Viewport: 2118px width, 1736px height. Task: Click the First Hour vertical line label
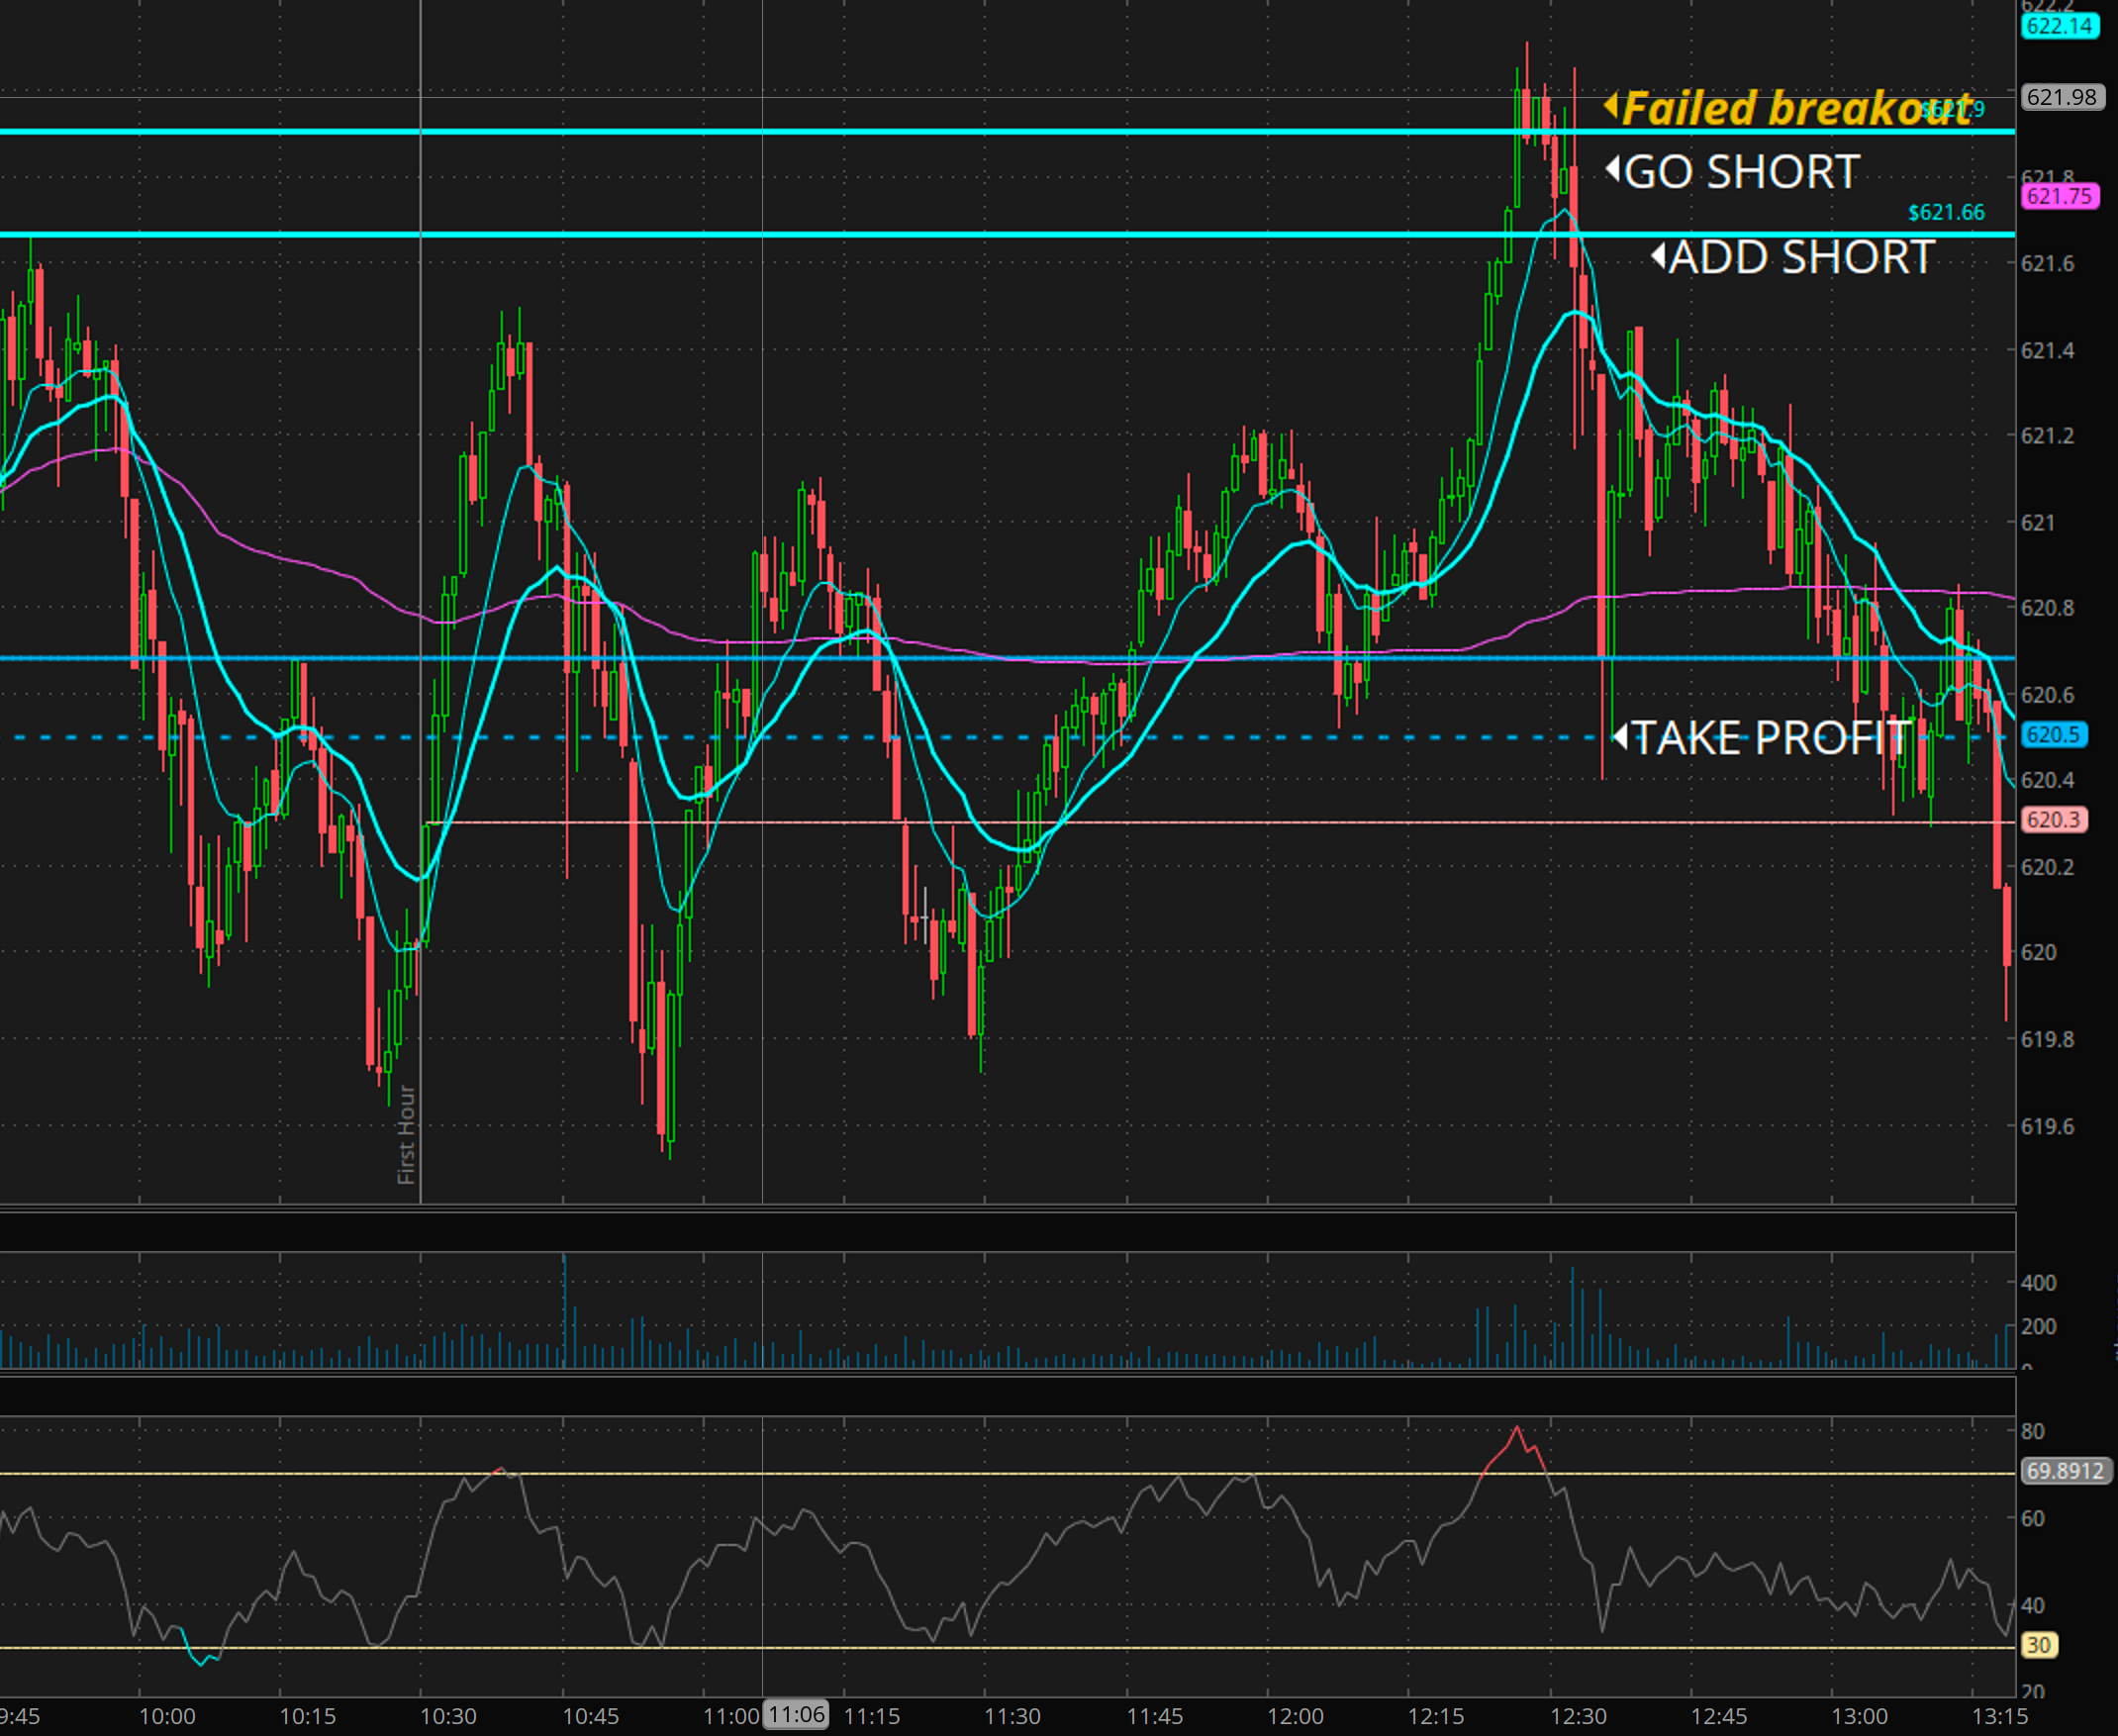point(406,1134)
